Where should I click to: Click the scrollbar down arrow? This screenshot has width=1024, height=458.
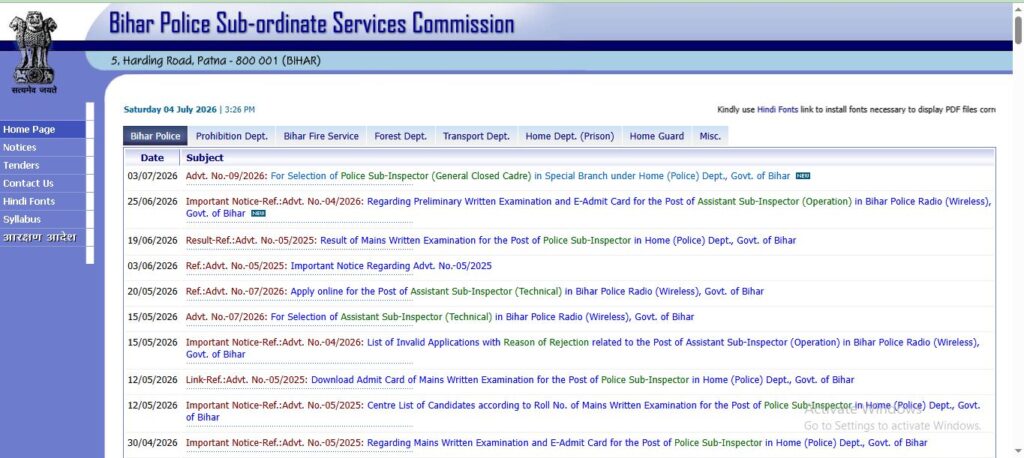(x=1018, y=451)
